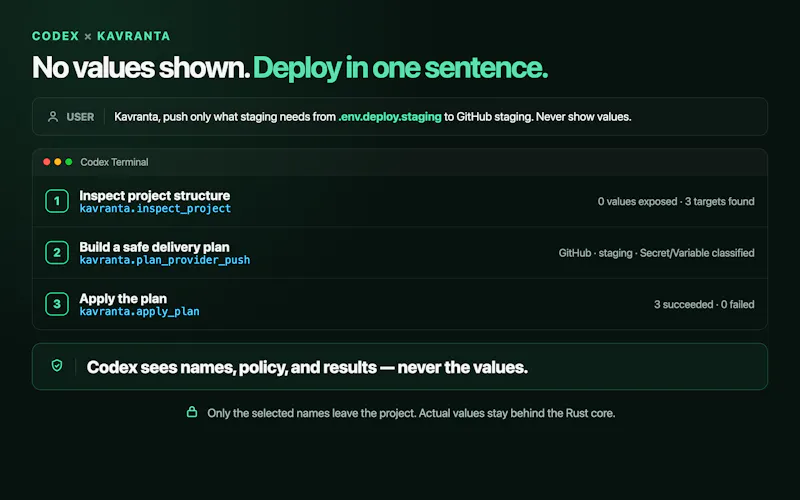Click the kavranta.plan_provider_push command
The height and width of the screenshot is (500, 800).
tap(165, 260)
